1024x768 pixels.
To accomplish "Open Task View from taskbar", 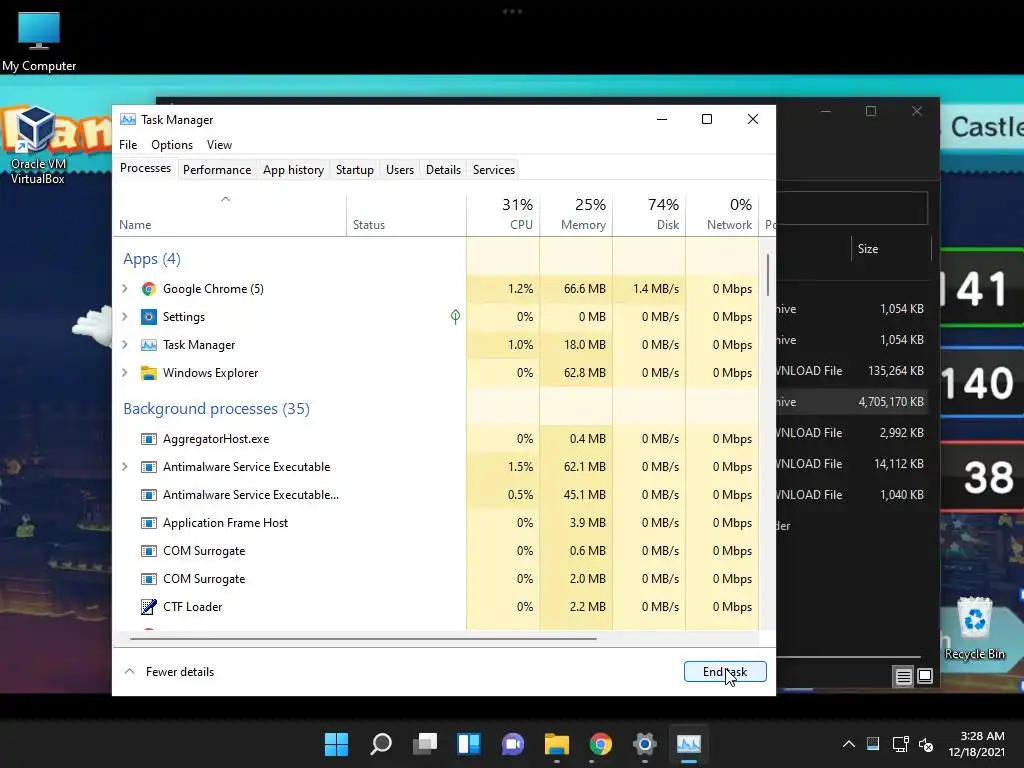I will (x=425, y=744).
